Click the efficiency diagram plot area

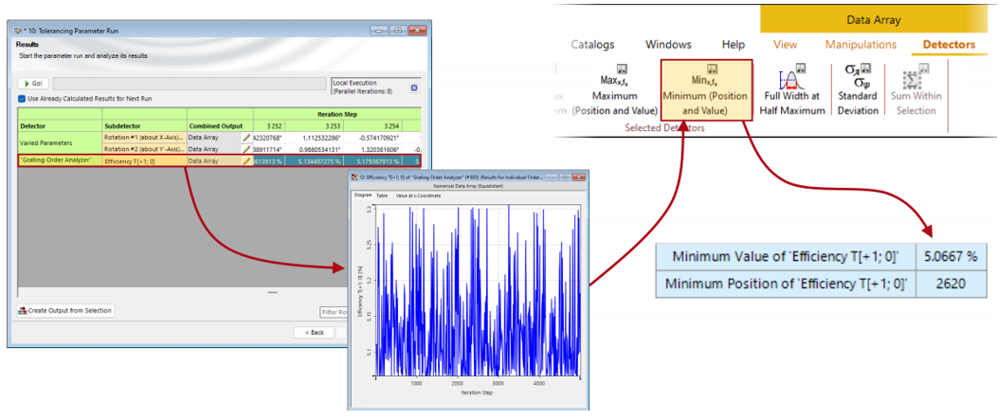point(477,292)
